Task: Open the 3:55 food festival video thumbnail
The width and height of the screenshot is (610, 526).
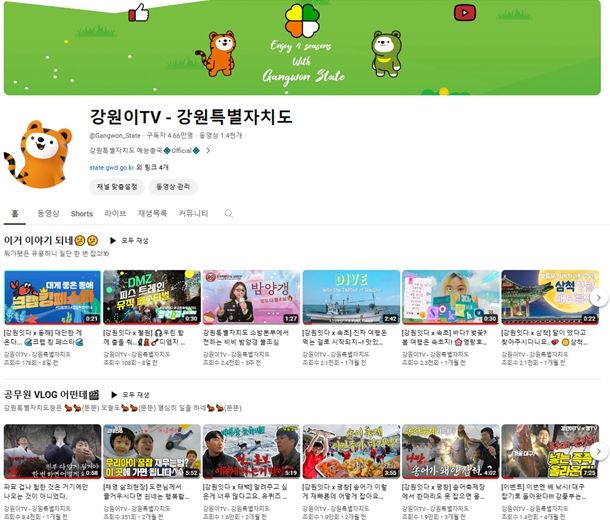Action: click(351, 451)
